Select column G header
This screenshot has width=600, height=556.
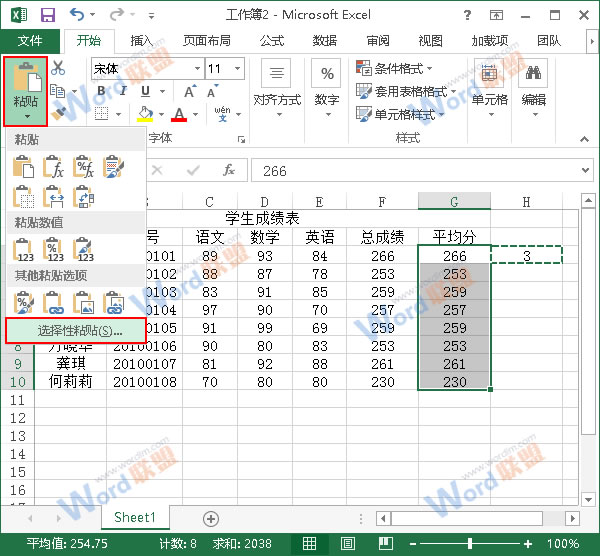coord(454,201)
